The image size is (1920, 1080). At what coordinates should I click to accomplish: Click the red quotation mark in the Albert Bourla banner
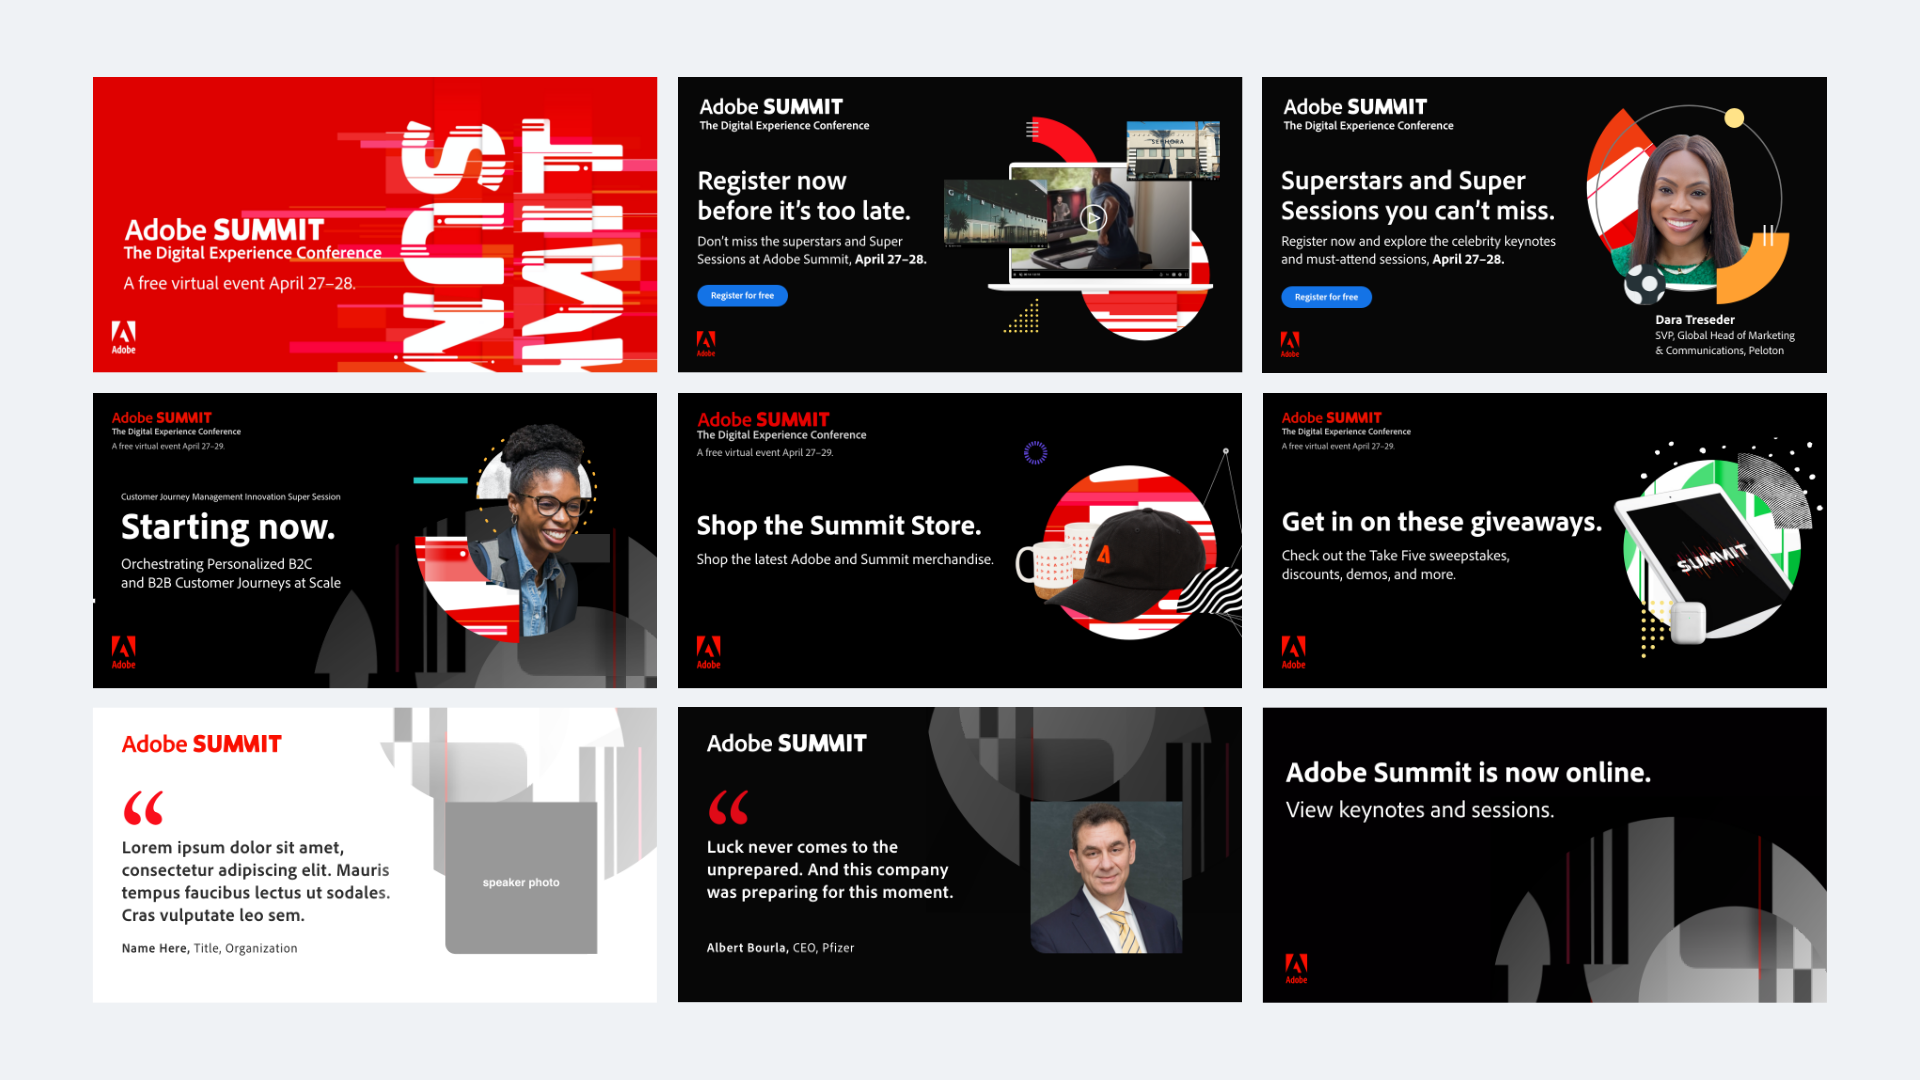tap(728, 807)
